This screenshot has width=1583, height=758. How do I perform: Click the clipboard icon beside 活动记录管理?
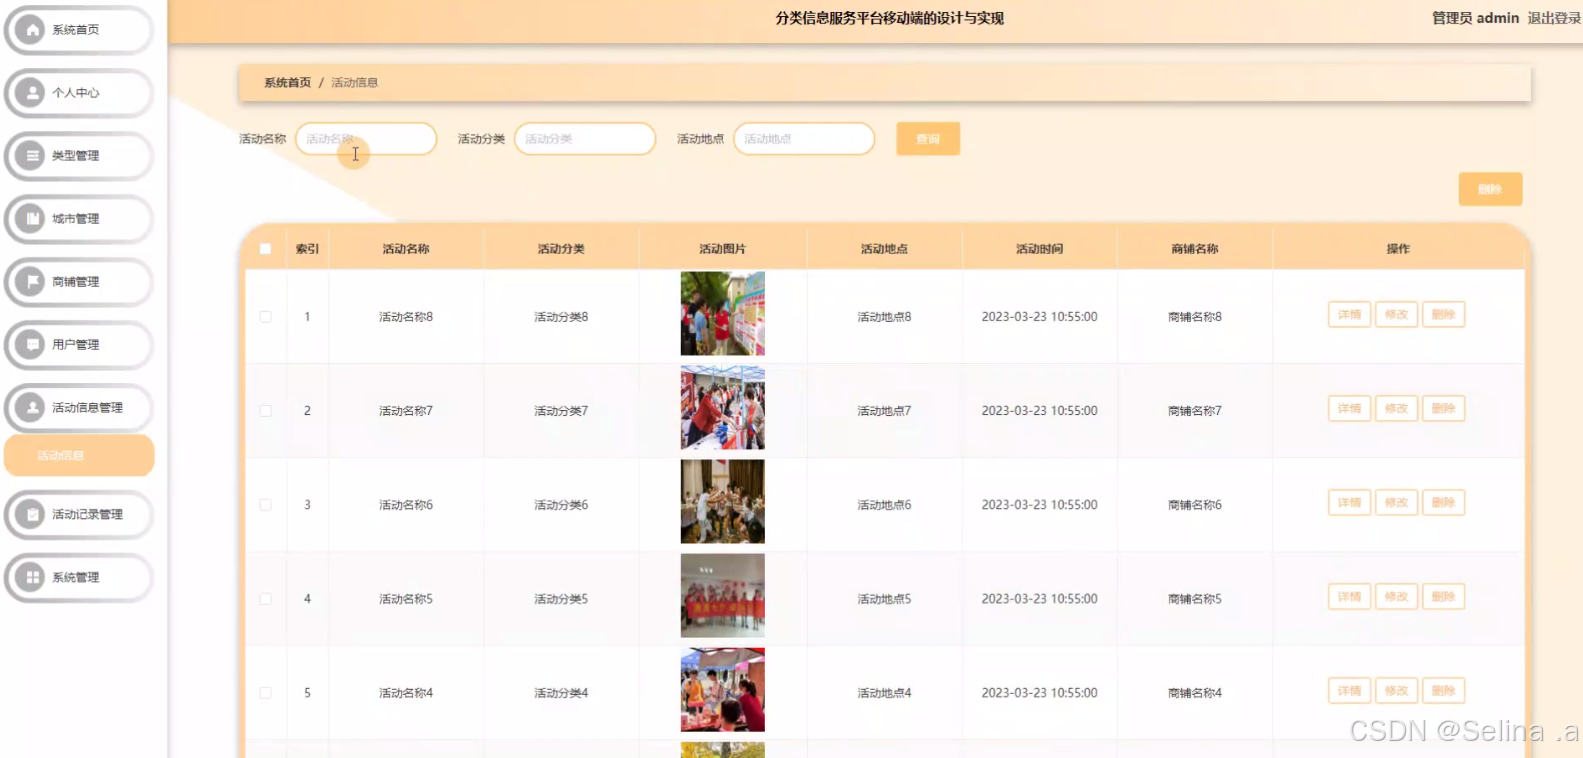[x=31, y=515]
